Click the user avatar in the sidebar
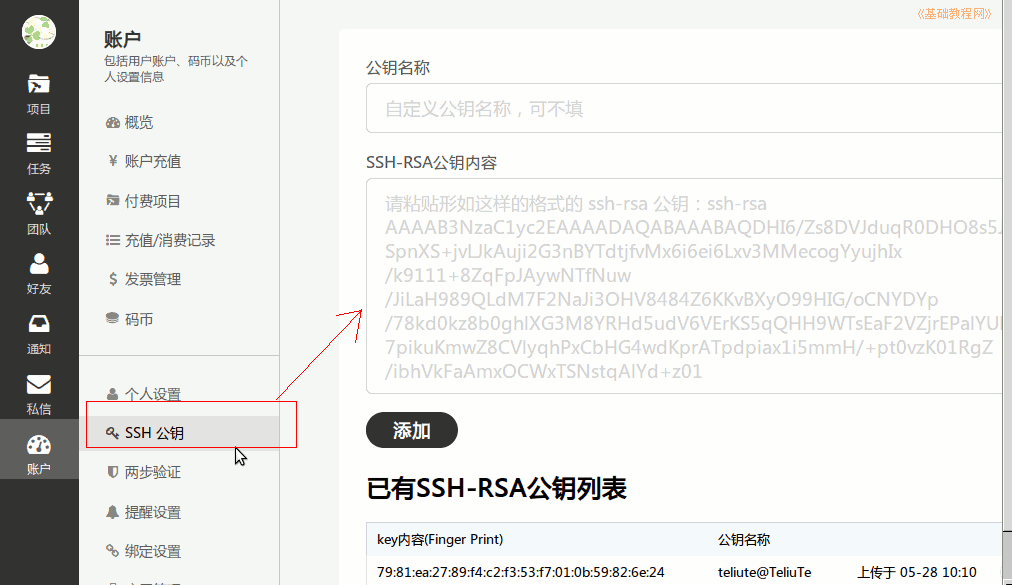This screenshot has width=1012, height=585. pyautogui.click(x=39, y=32)
